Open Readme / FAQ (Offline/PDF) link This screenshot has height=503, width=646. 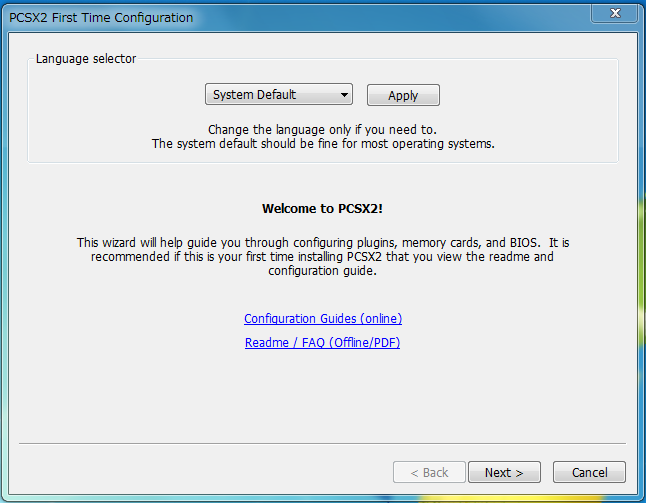[x=322, y=342]
